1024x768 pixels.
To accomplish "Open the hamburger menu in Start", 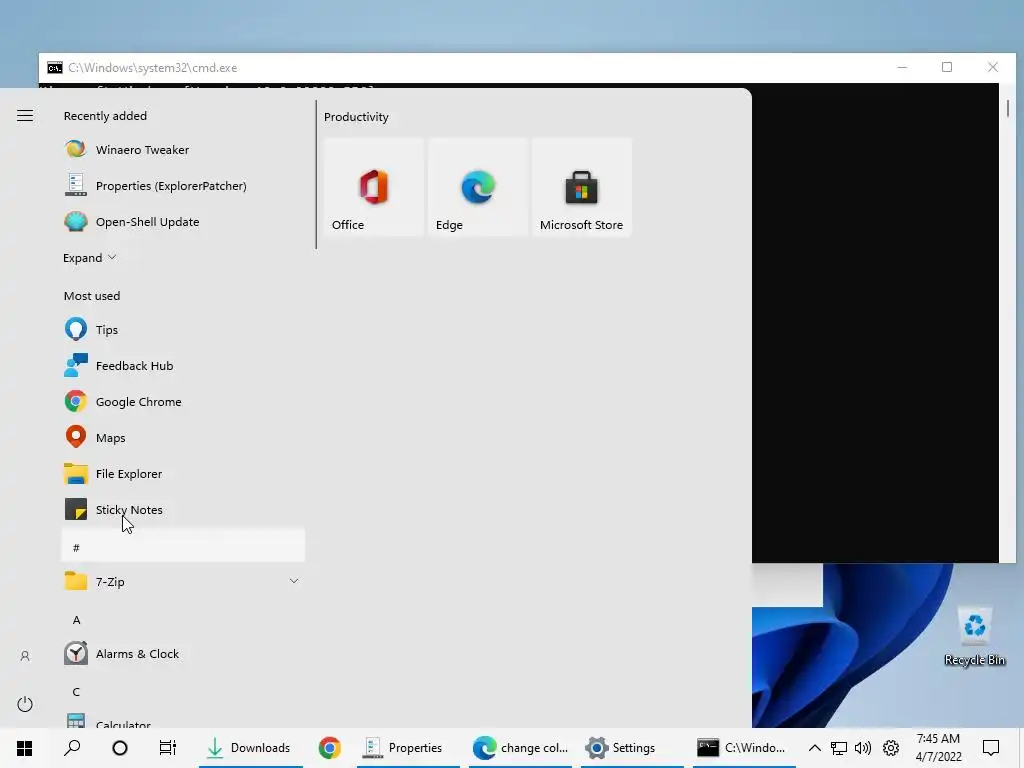I will coord(25,116).
